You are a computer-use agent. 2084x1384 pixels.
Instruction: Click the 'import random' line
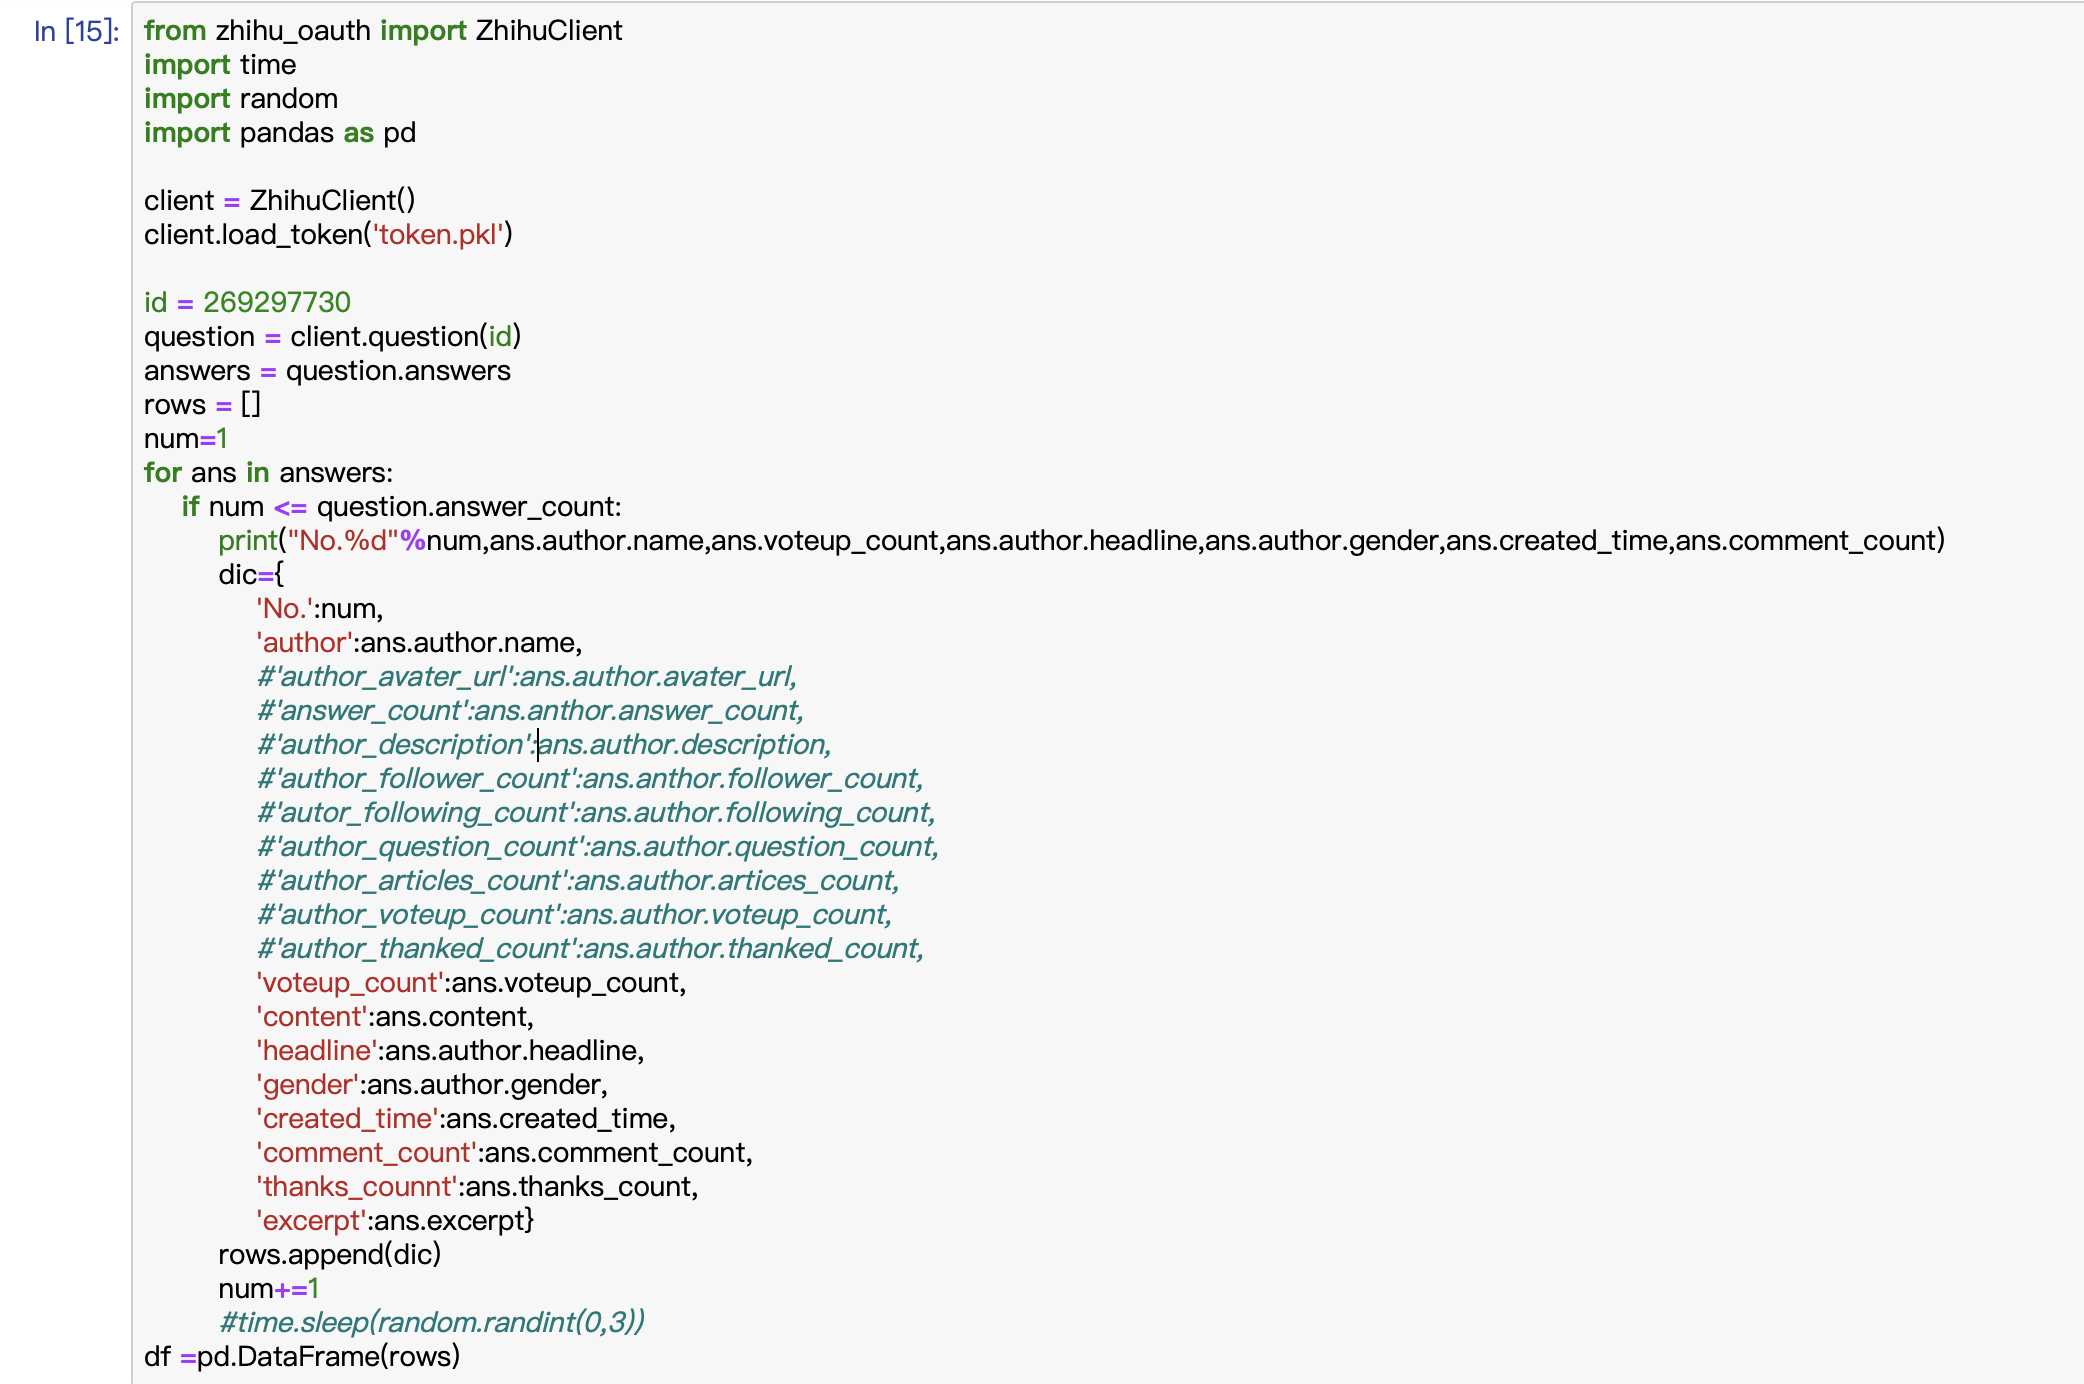(x=241, y=99)
